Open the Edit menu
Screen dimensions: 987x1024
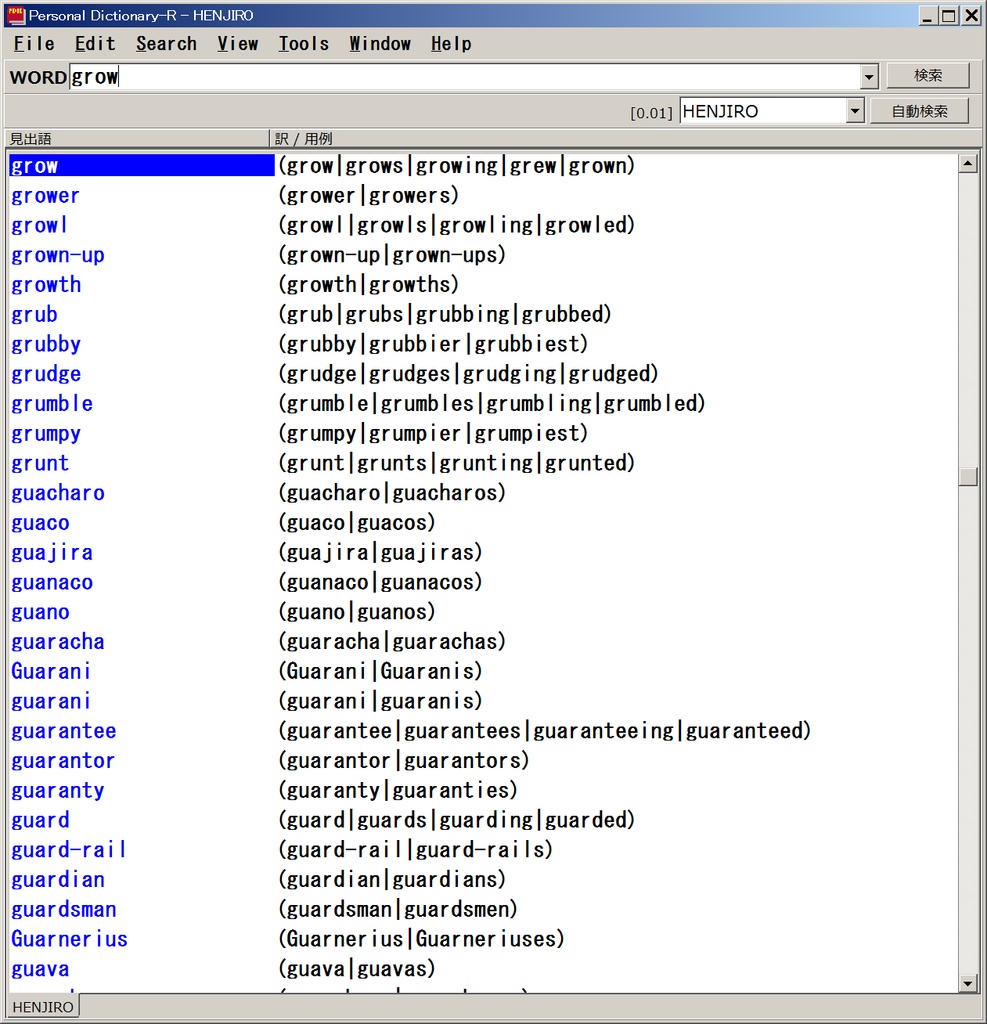tap(95, 44)
